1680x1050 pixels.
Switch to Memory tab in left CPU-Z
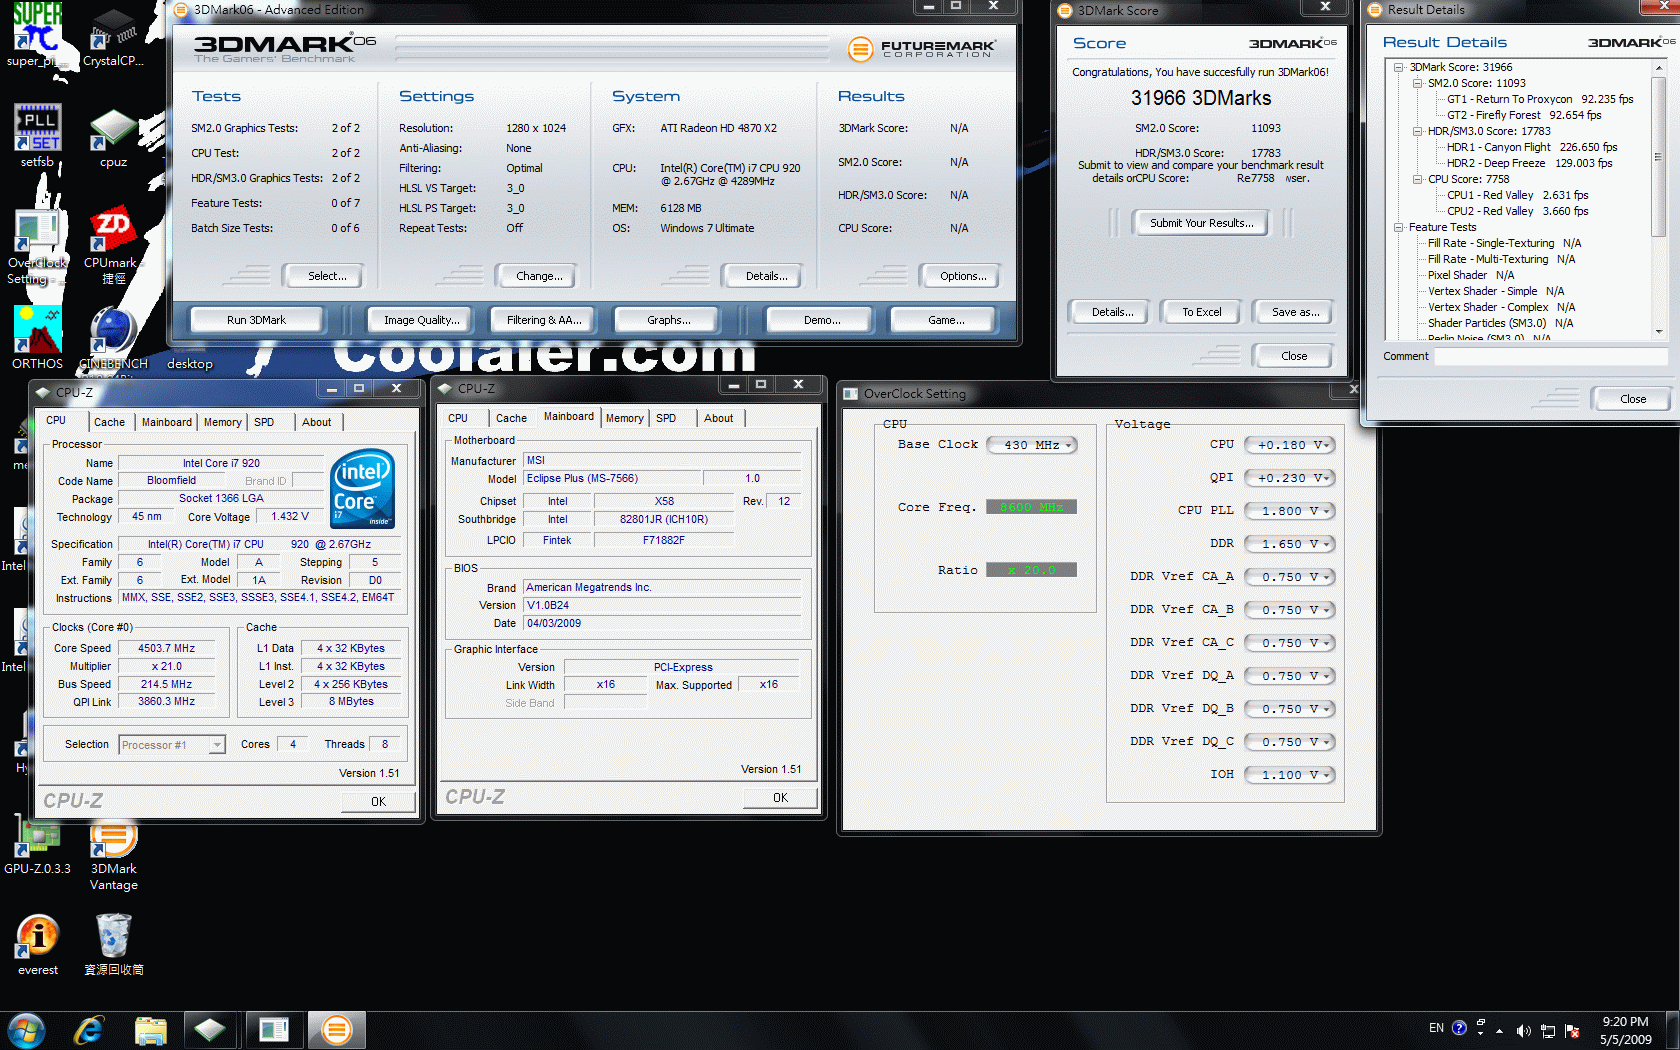click(222, 422)
